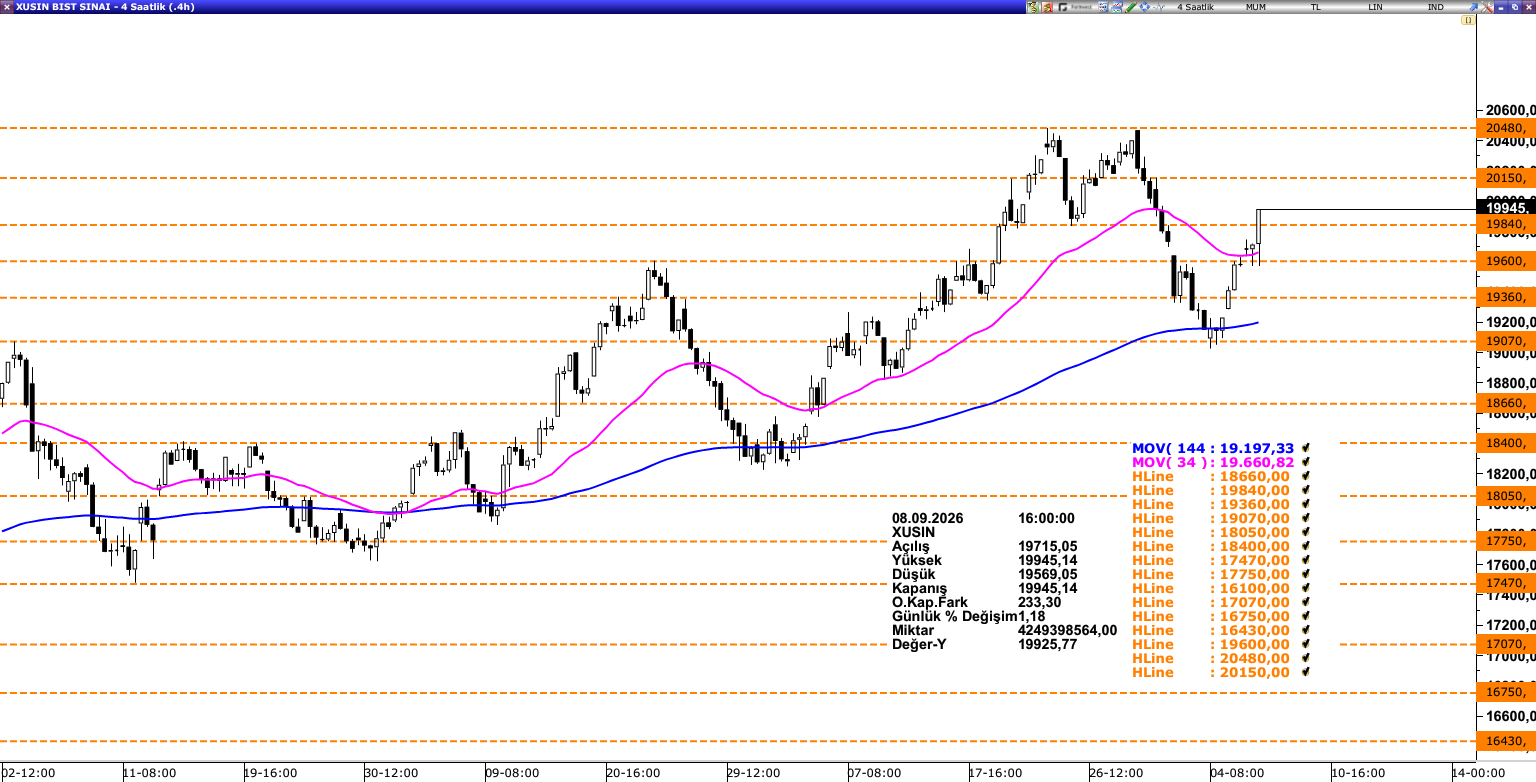Click the HLine : 16430,00 legend text

tap(1210, 631)
